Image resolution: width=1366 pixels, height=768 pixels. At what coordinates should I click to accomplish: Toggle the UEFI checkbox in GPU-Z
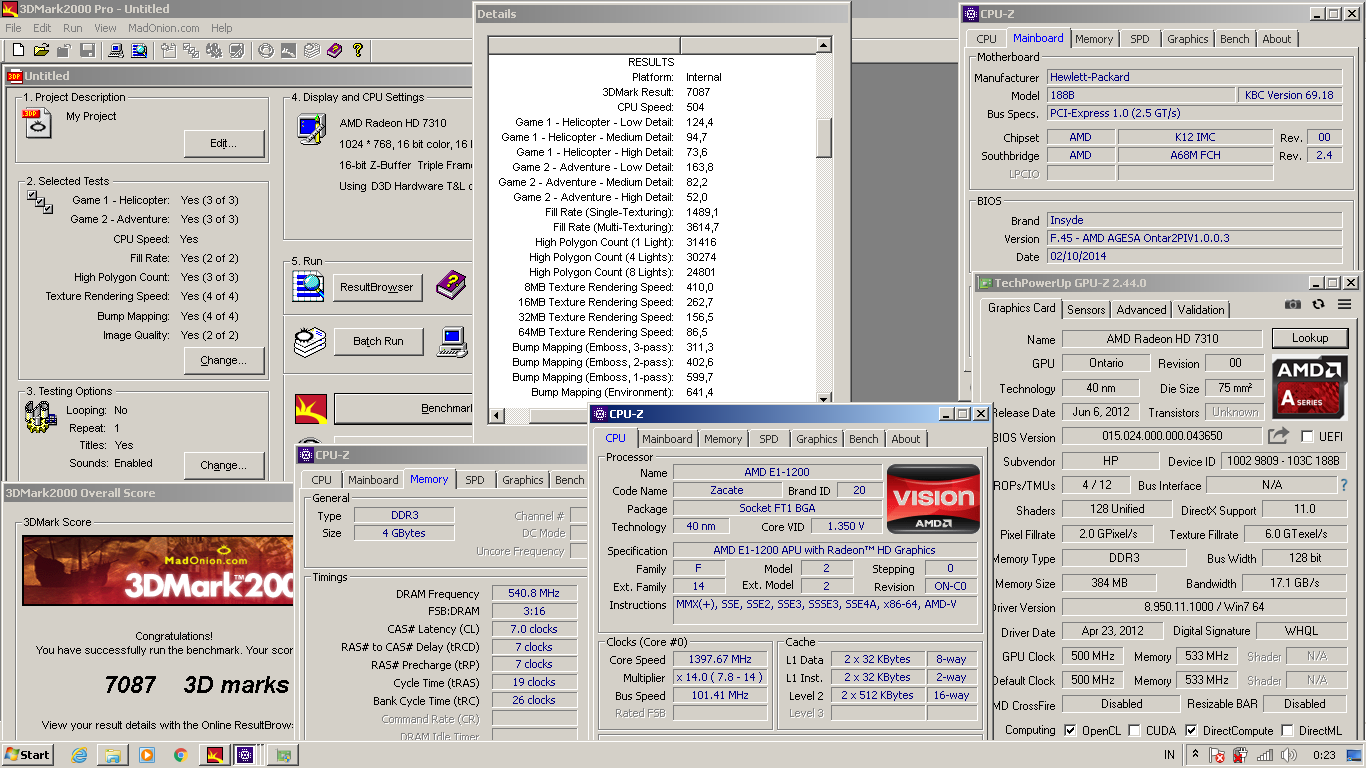tap(1307, 437)
